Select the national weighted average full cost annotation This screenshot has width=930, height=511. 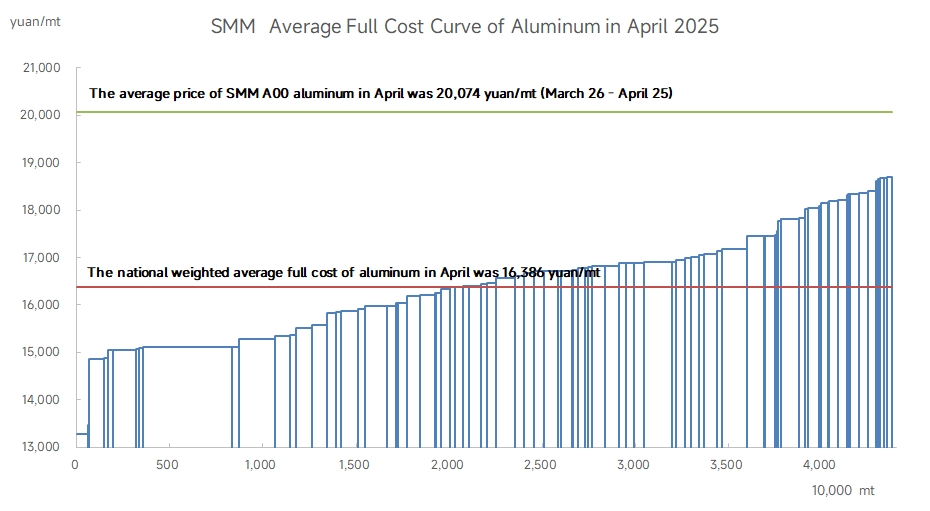(343, 272)
